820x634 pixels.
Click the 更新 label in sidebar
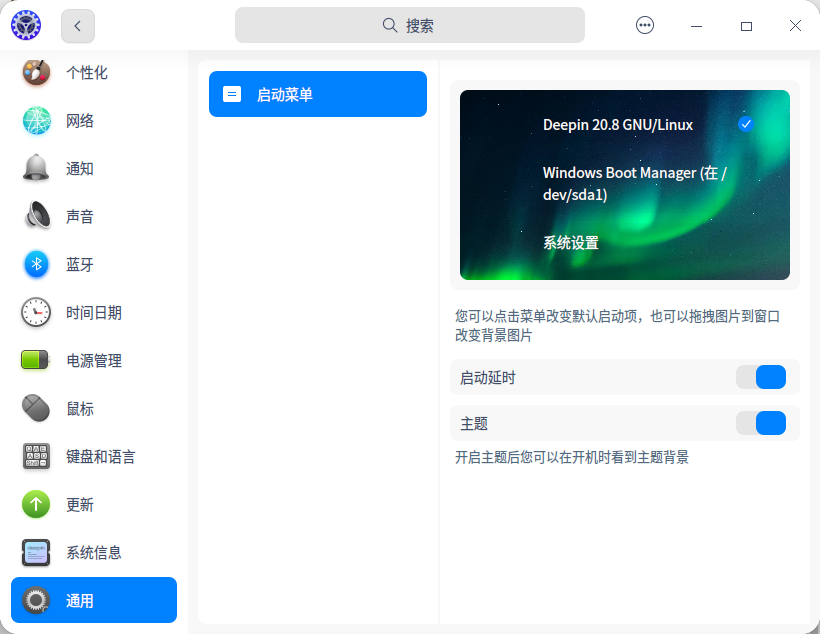[80, 505]
